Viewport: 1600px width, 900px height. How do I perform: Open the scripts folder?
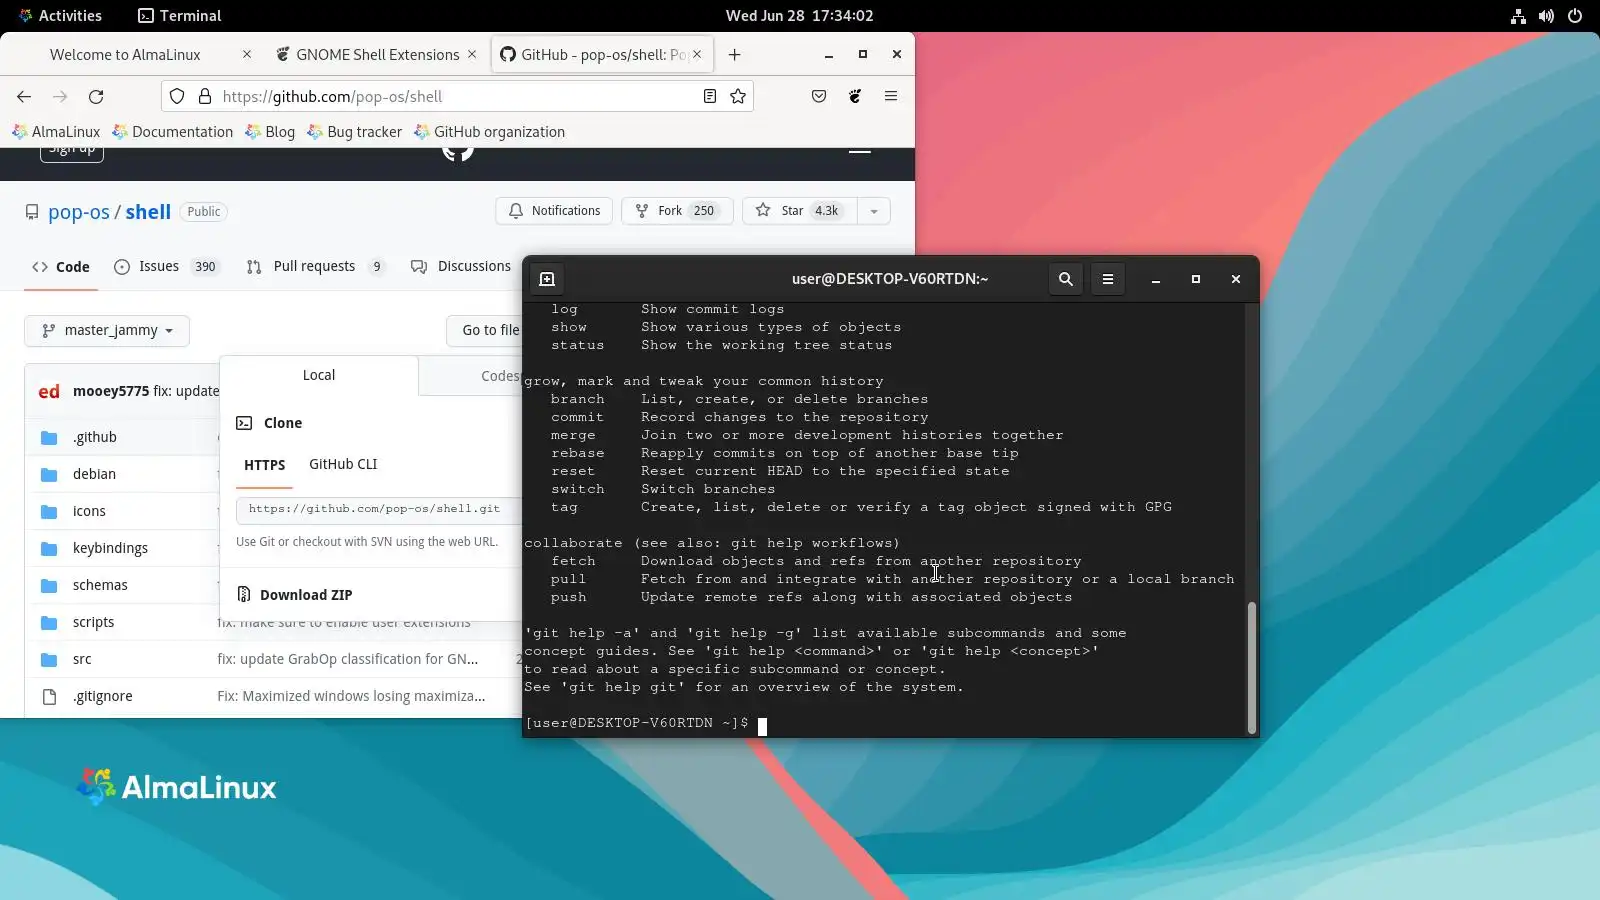tap(93, 622)
